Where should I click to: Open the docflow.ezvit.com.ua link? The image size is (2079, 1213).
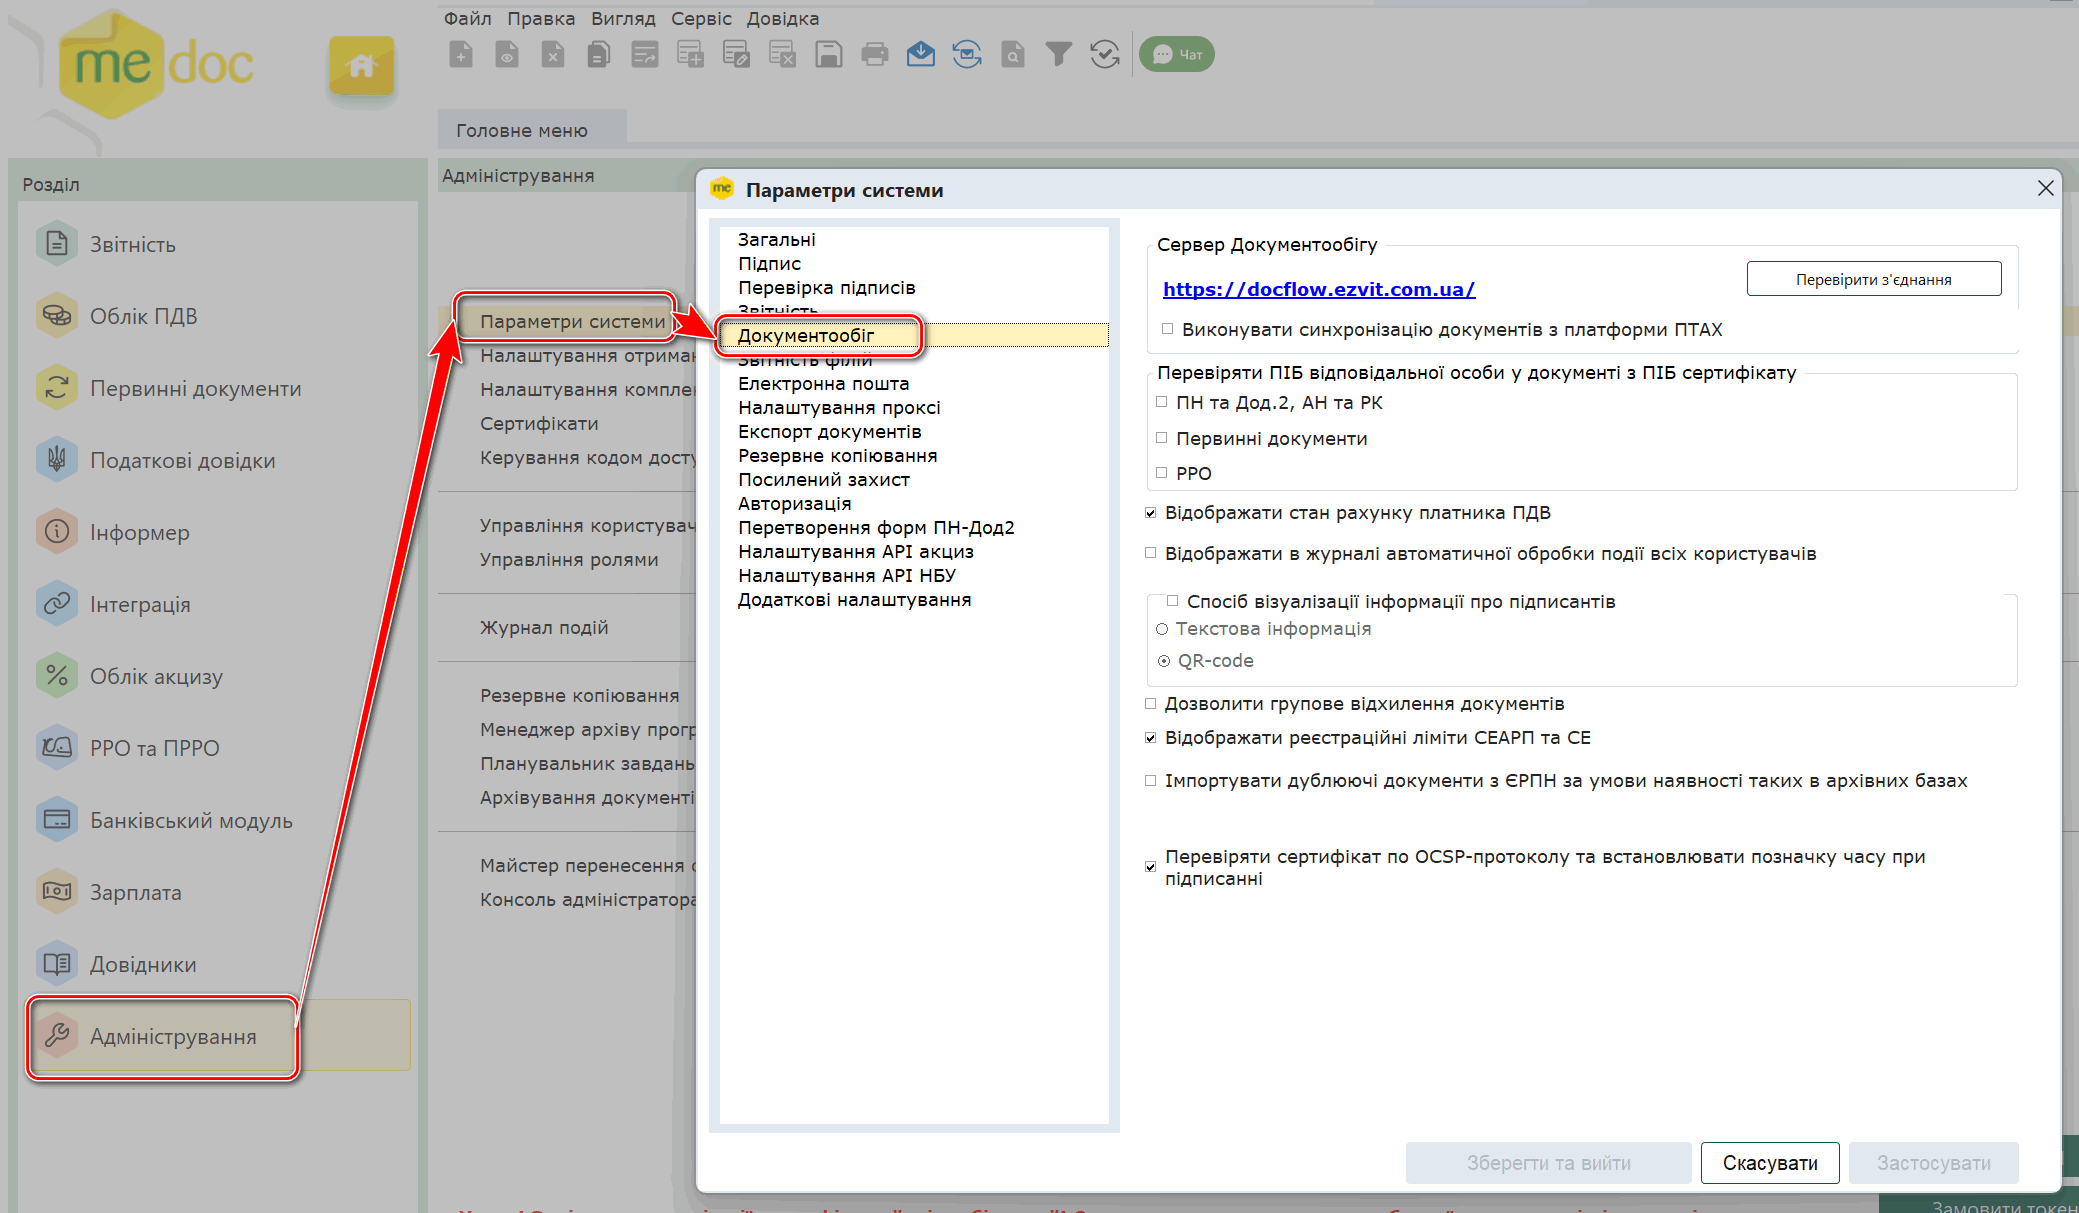tap(1318, 289)
